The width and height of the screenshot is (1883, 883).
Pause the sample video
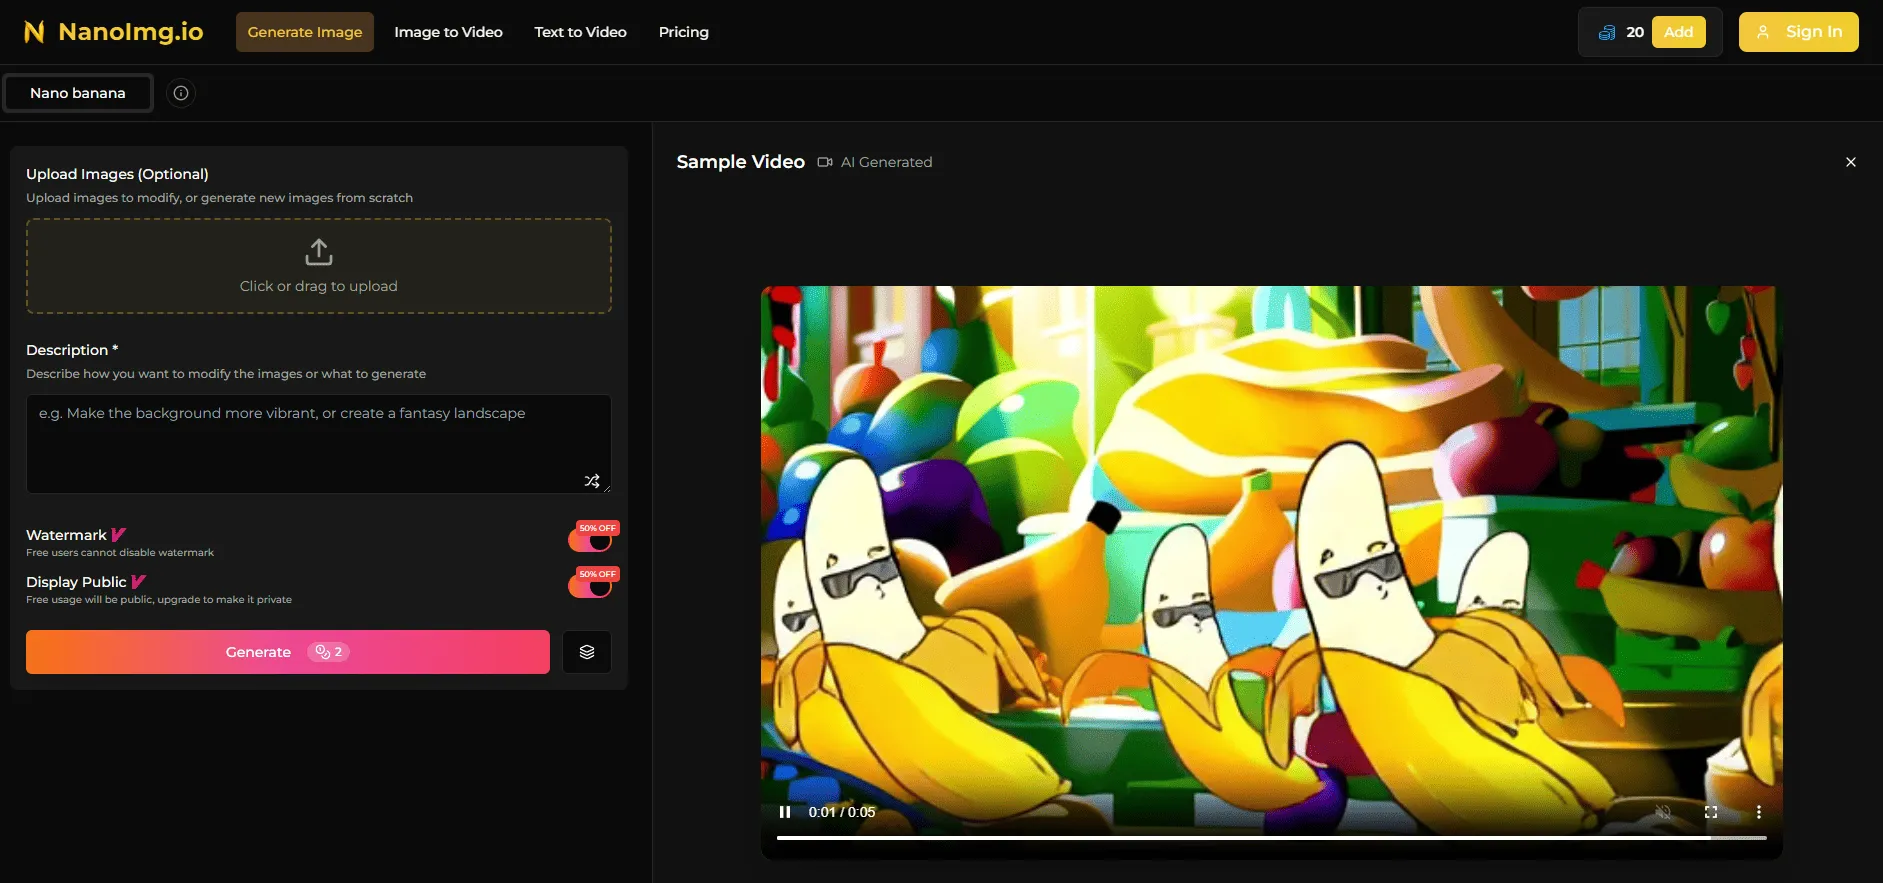coord(785,812)
